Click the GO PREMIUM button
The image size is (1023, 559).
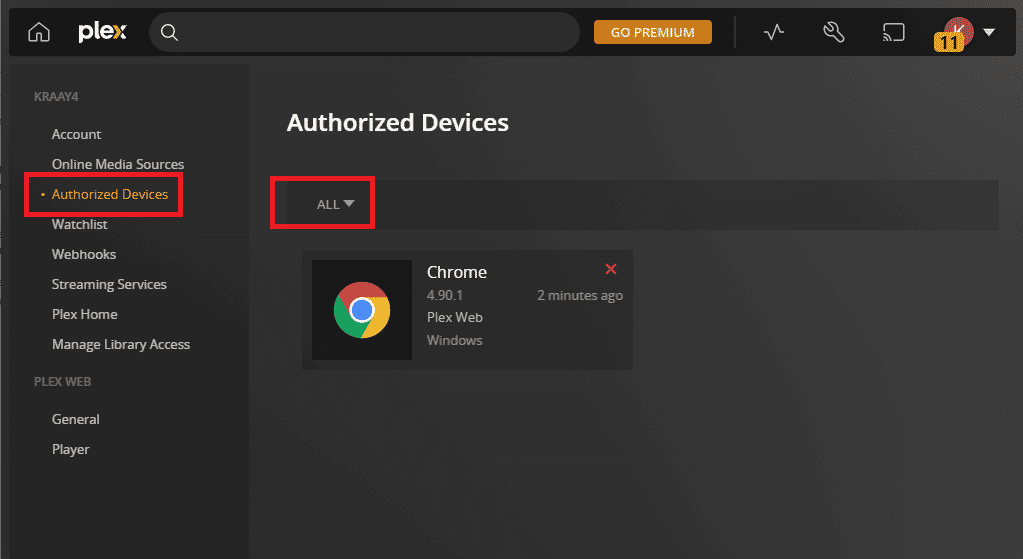652,32
